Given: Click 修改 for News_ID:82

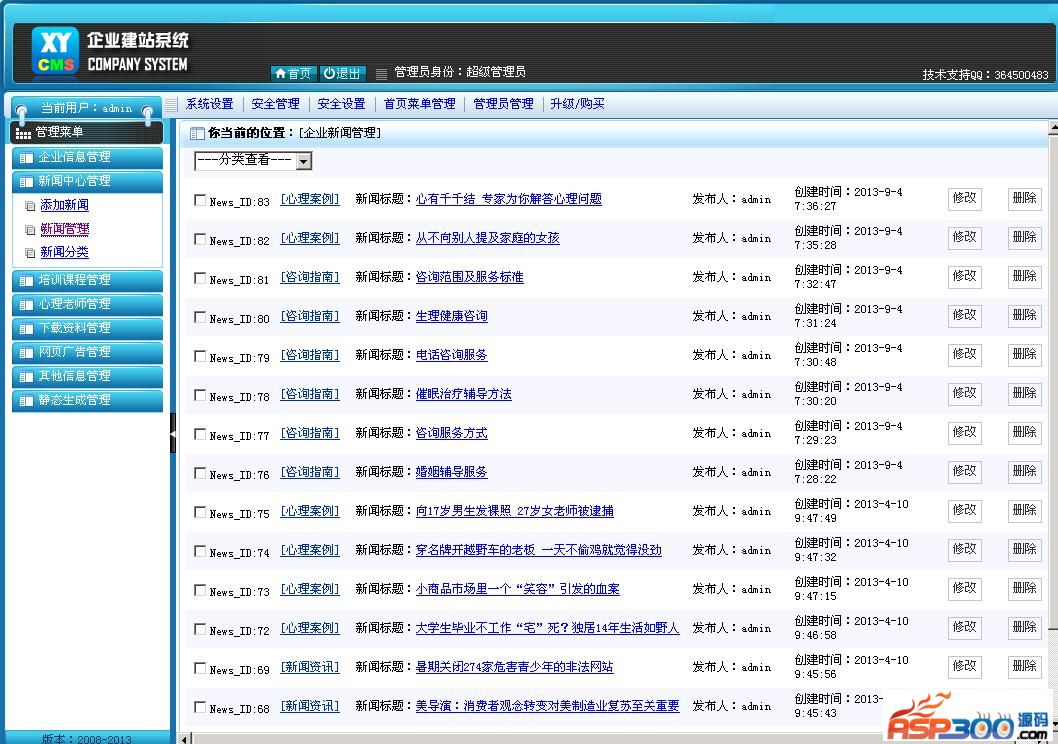Looking at the screenshot, I should tap(963, 238).
